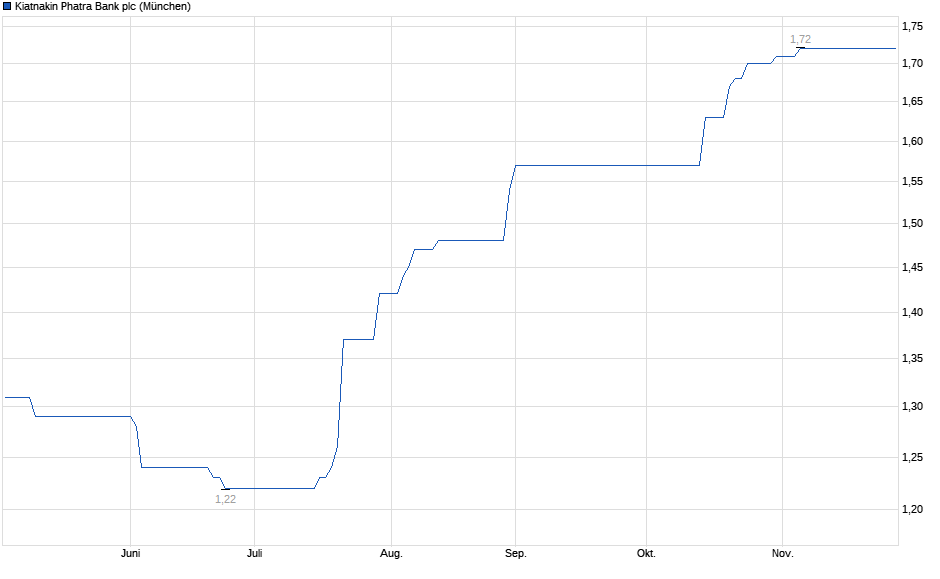Select the Juni label on the time axis
This screenshot has height=579, width=940.
(130, 552)
